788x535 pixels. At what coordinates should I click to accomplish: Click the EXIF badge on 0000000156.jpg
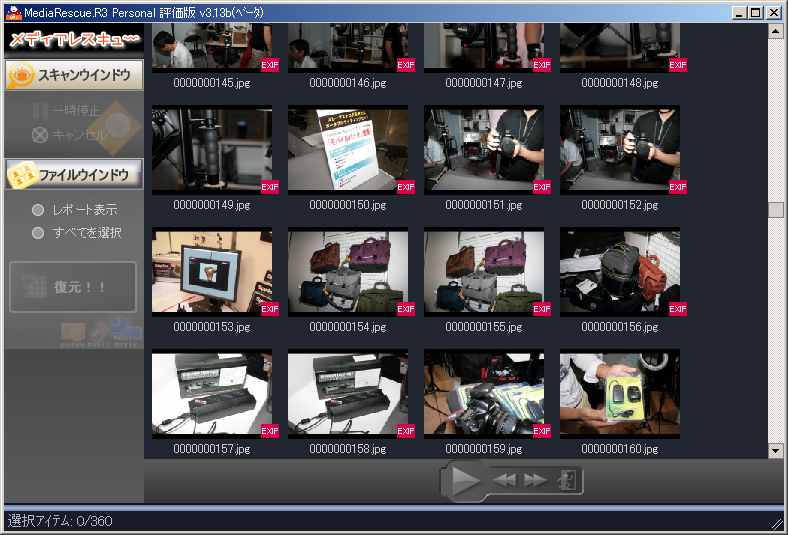678,309
